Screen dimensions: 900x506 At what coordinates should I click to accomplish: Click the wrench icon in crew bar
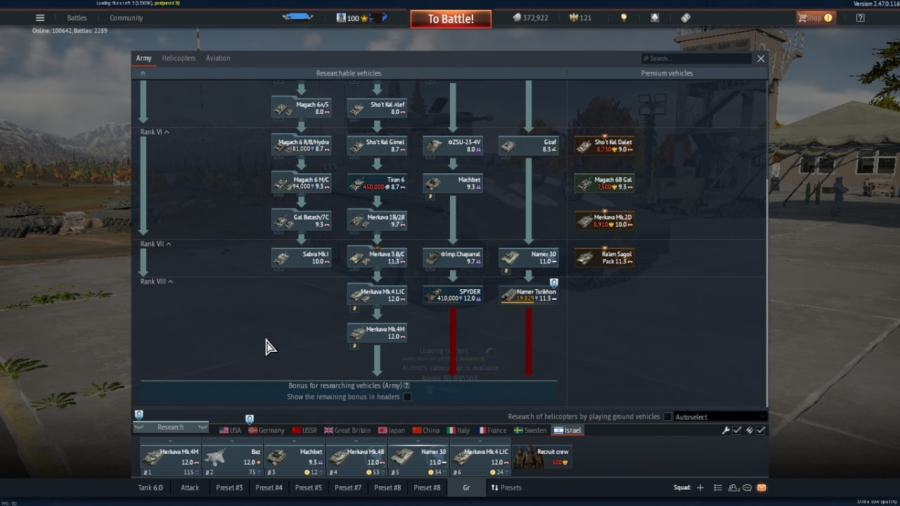coord(726,430)
